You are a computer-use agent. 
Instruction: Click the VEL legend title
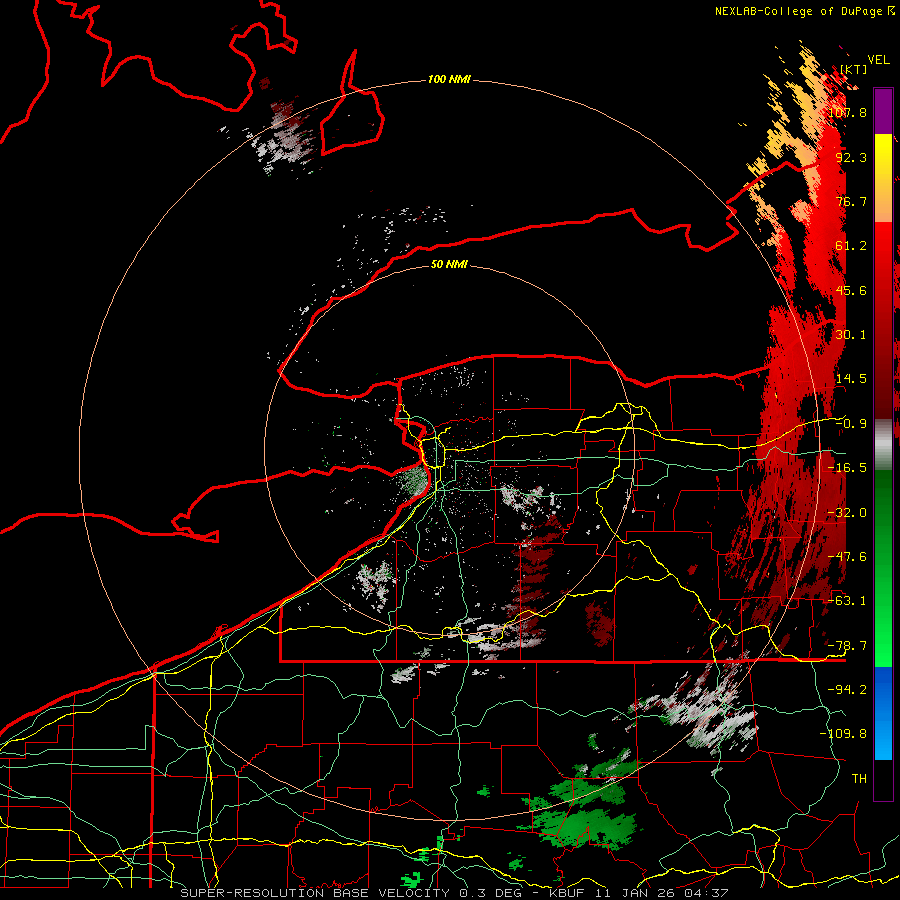879,60
